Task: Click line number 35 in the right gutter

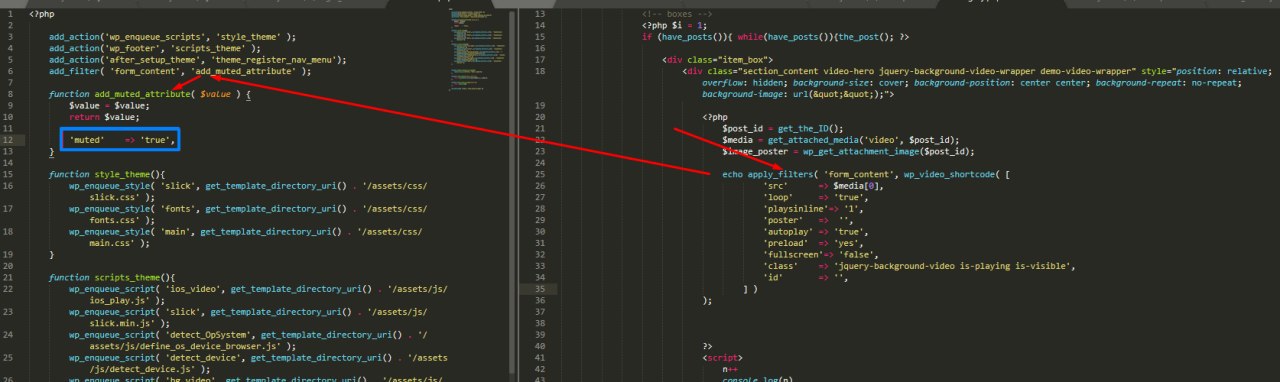Action: coord(539,289)
